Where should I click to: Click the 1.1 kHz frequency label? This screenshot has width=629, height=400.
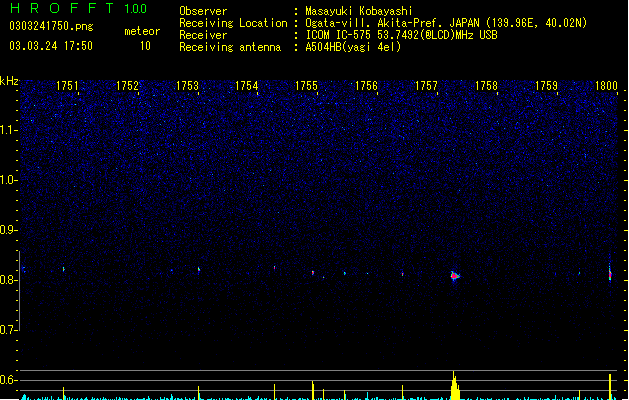(x=9, y=130)
